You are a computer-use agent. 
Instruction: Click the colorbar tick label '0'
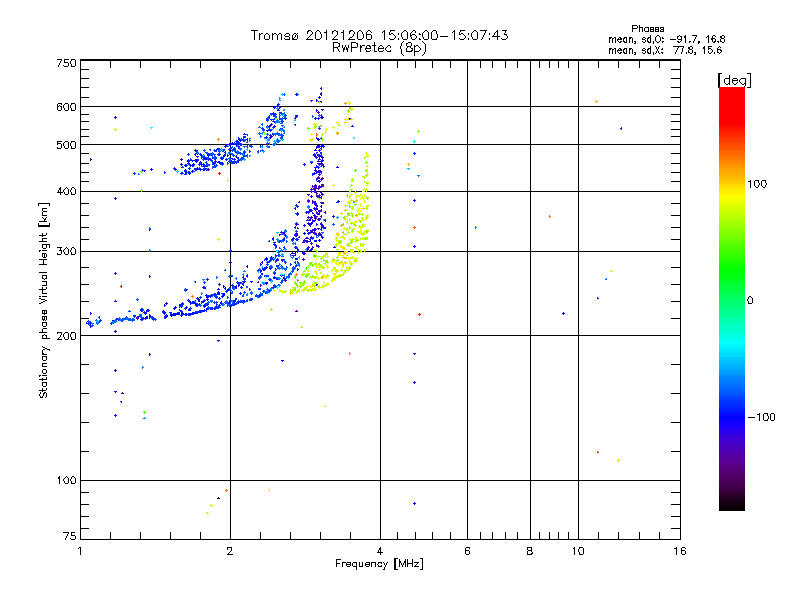750,301
